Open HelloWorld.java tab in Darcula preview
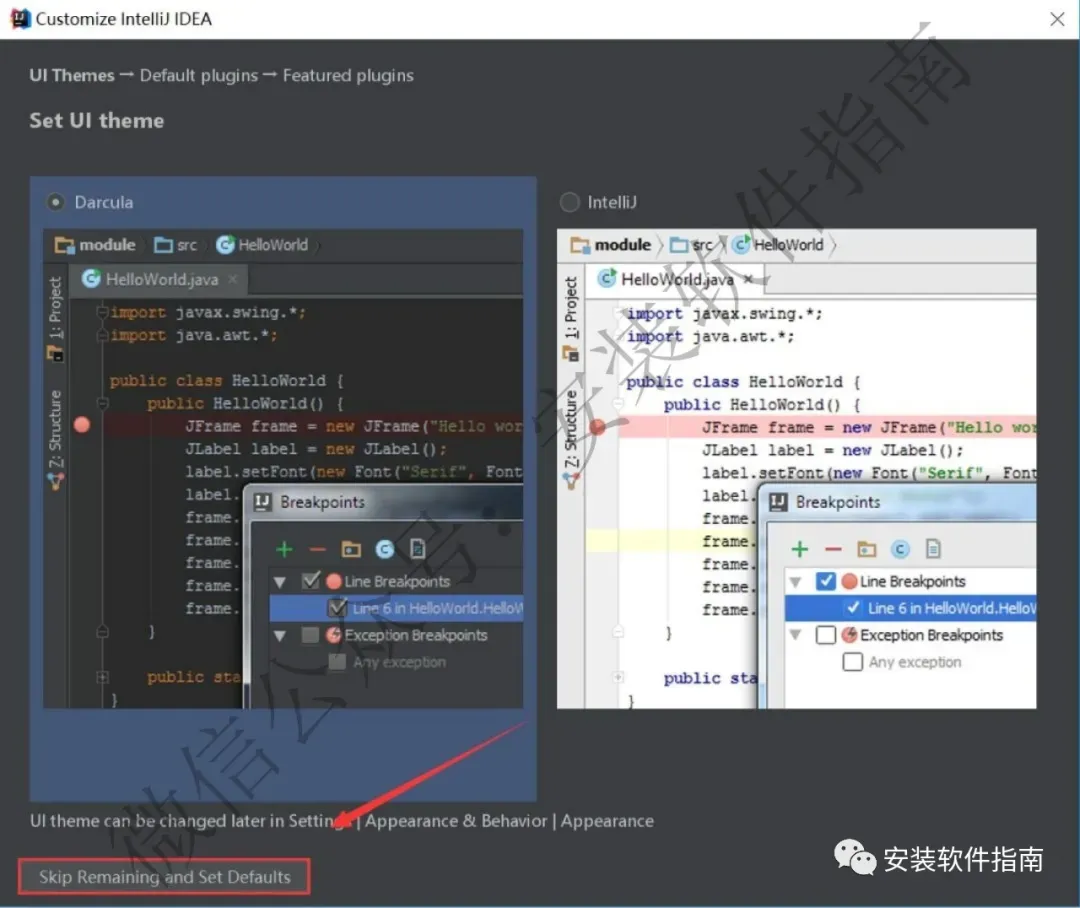Screen dimensions: 1080x908 coord(161,279)
